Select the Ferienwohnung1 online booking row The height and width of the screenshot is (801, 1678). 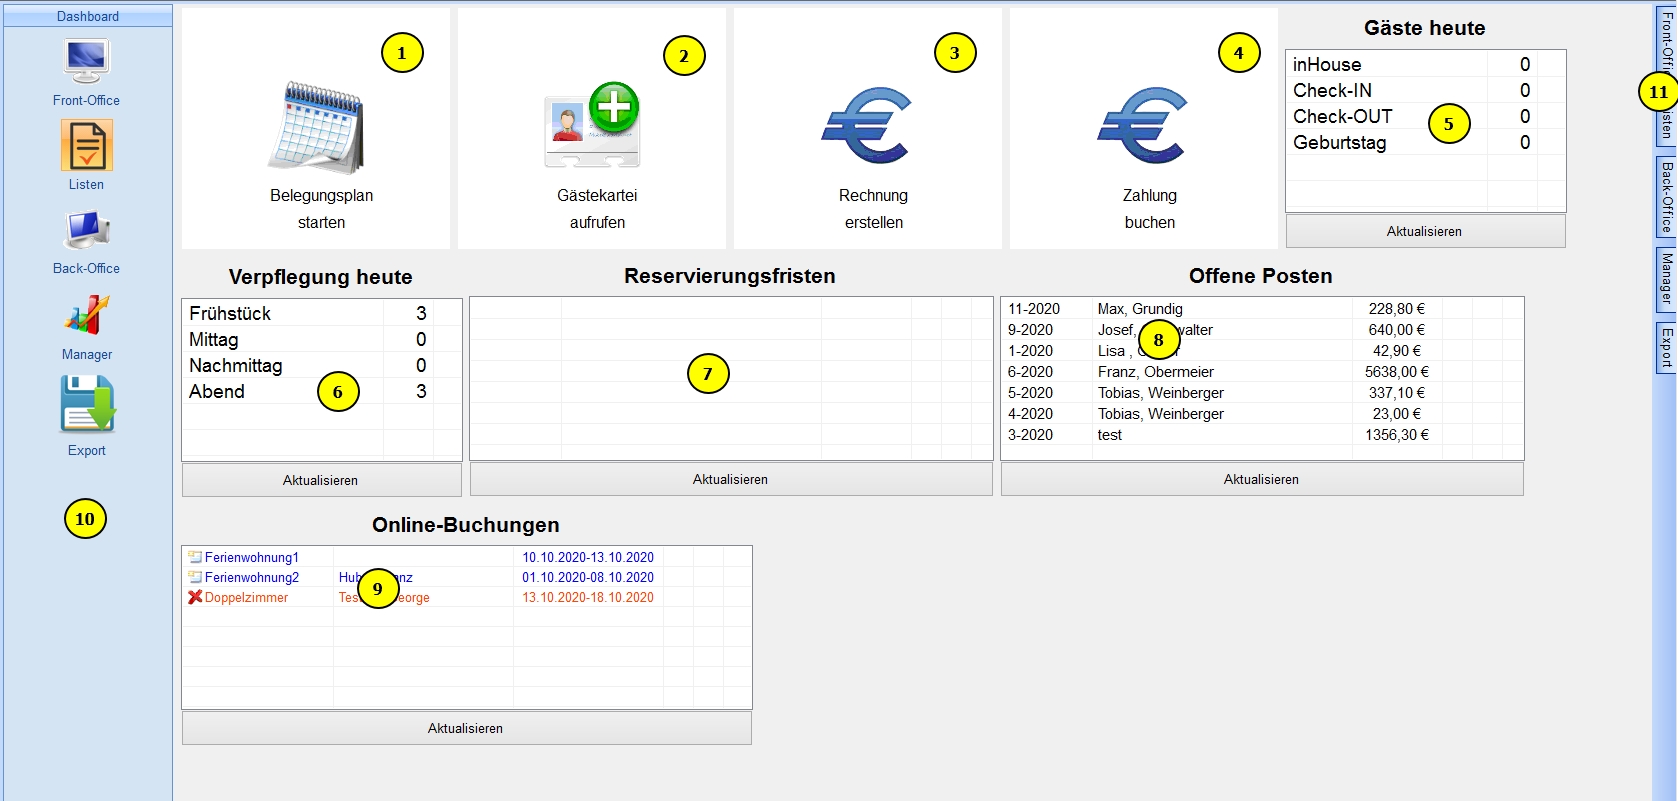pos(252,557)
